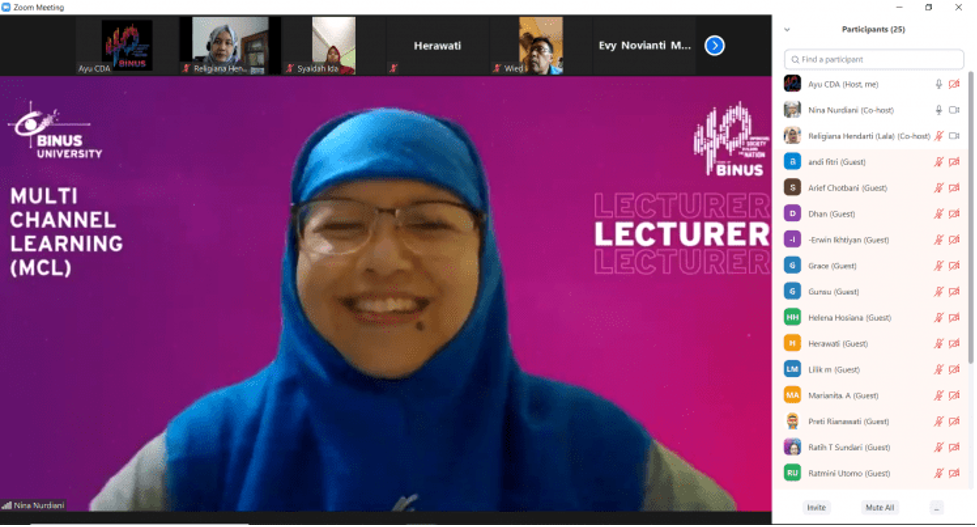The width and height of the screenshot is (977, 527).
Task: Toggle Nina Nurdiani microphone icon
Action: pos(938,110)
